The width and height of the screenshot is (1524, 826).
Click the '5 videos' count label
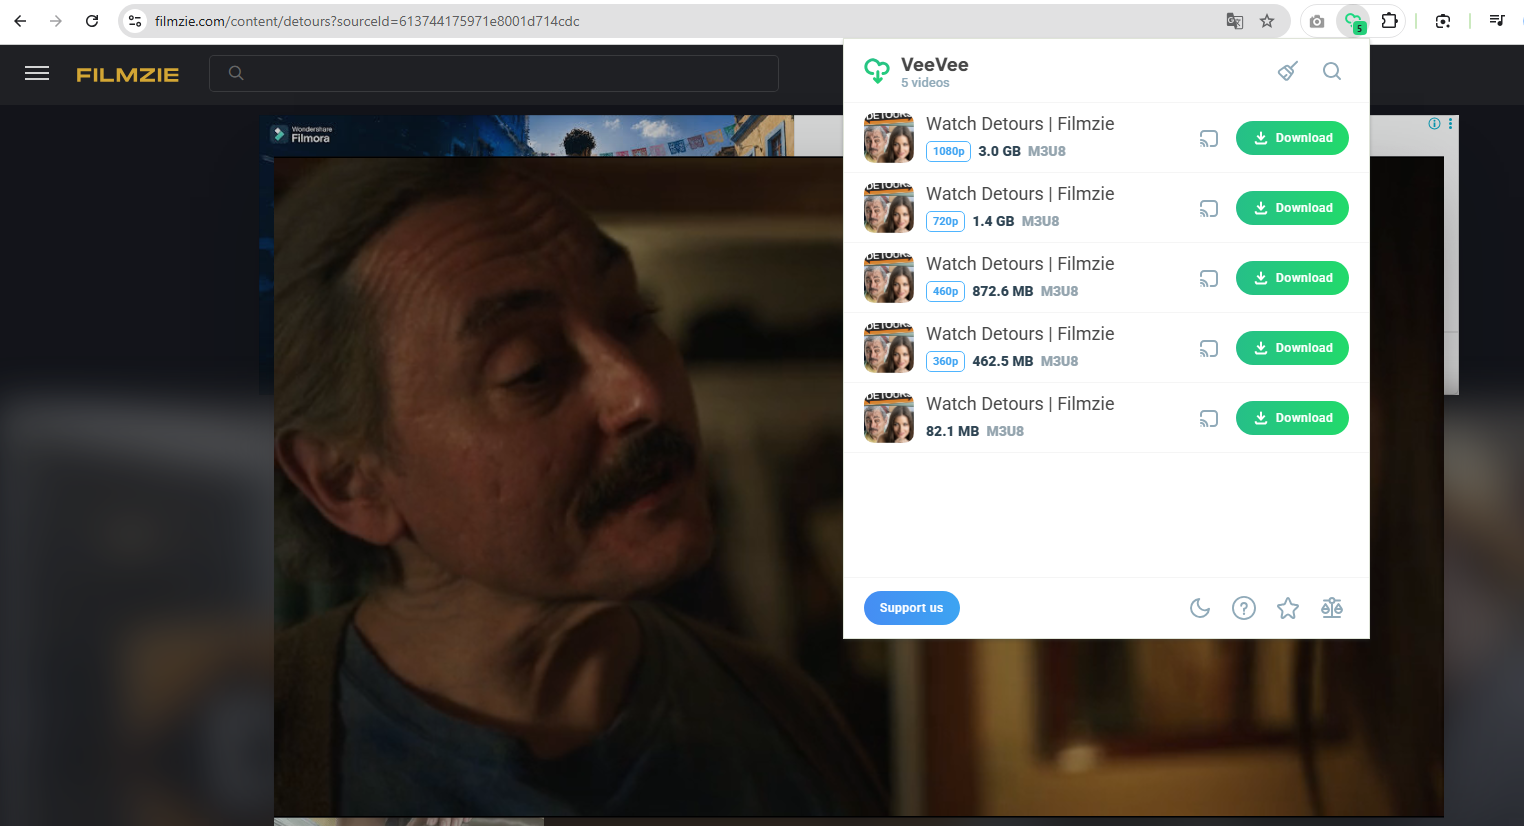(925, 83)
